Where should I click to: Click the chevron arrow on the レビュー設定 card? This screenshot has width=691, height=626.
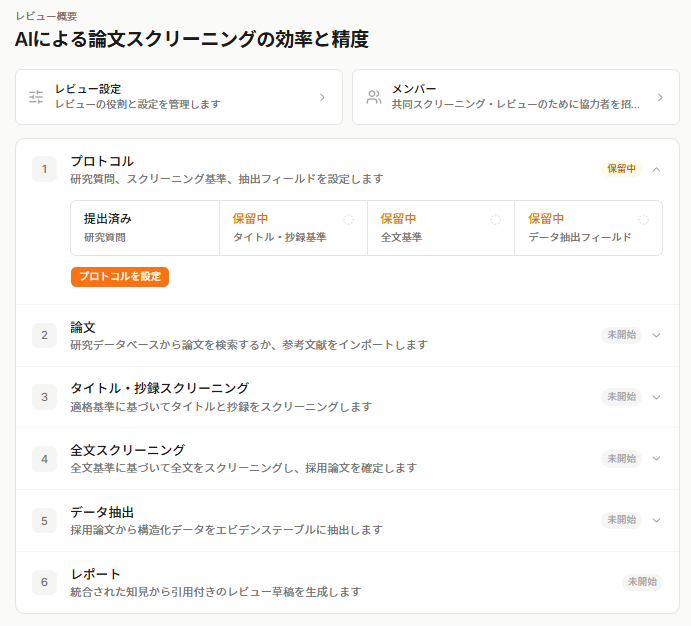click(x=323, y=97)
